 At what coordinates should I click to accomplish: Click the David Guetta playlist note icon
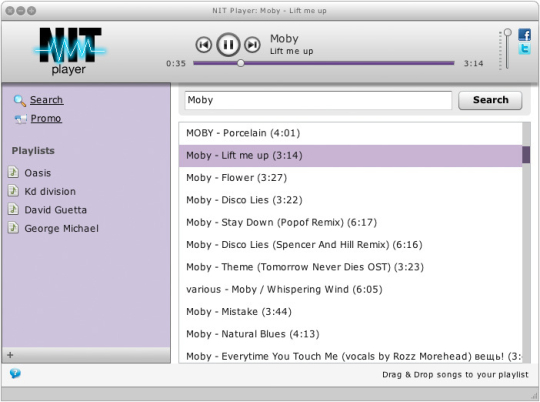13,209
